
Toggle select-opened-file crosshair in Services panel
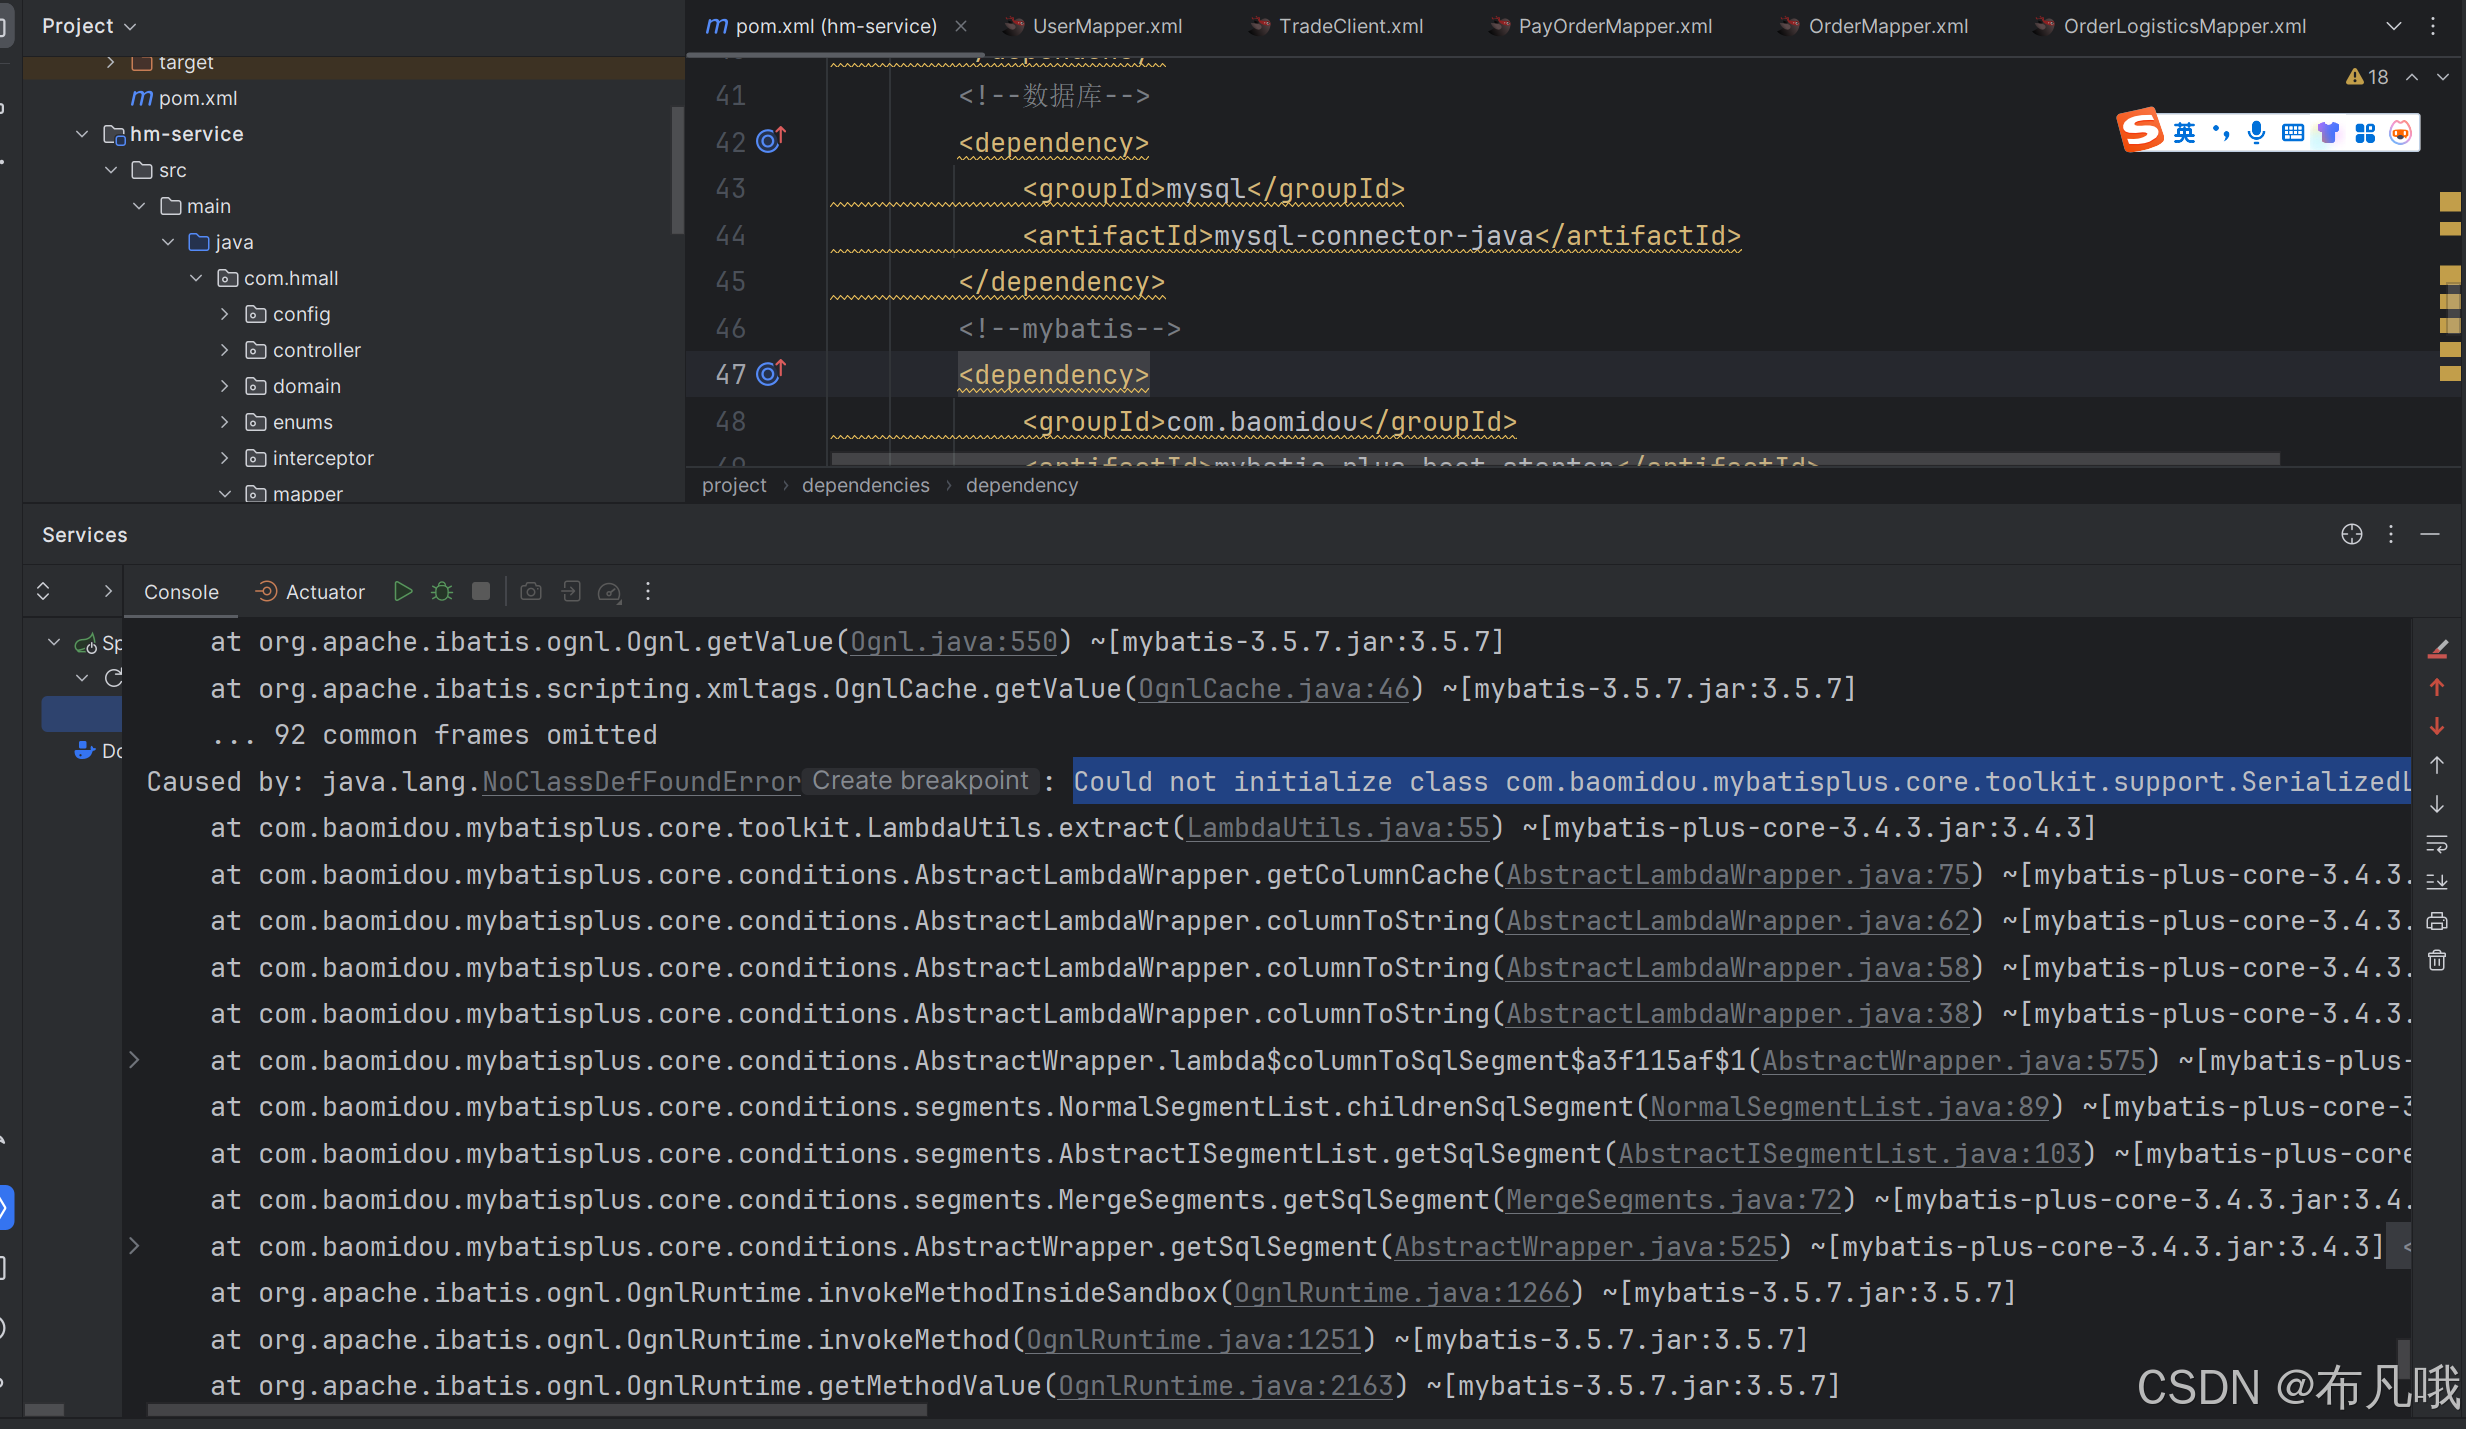2351,534
